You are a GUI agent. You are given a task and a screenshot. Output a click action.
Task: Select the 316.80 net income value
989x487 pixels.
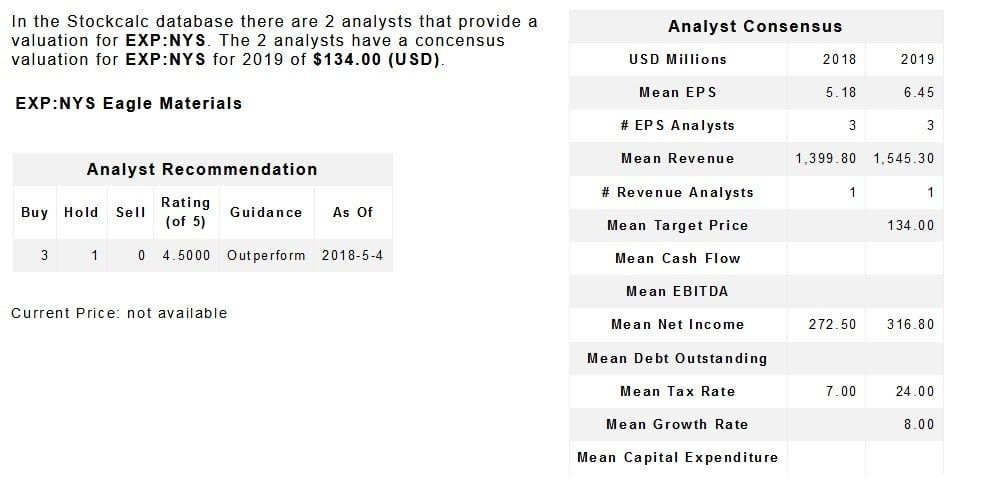tap(910, 325)
